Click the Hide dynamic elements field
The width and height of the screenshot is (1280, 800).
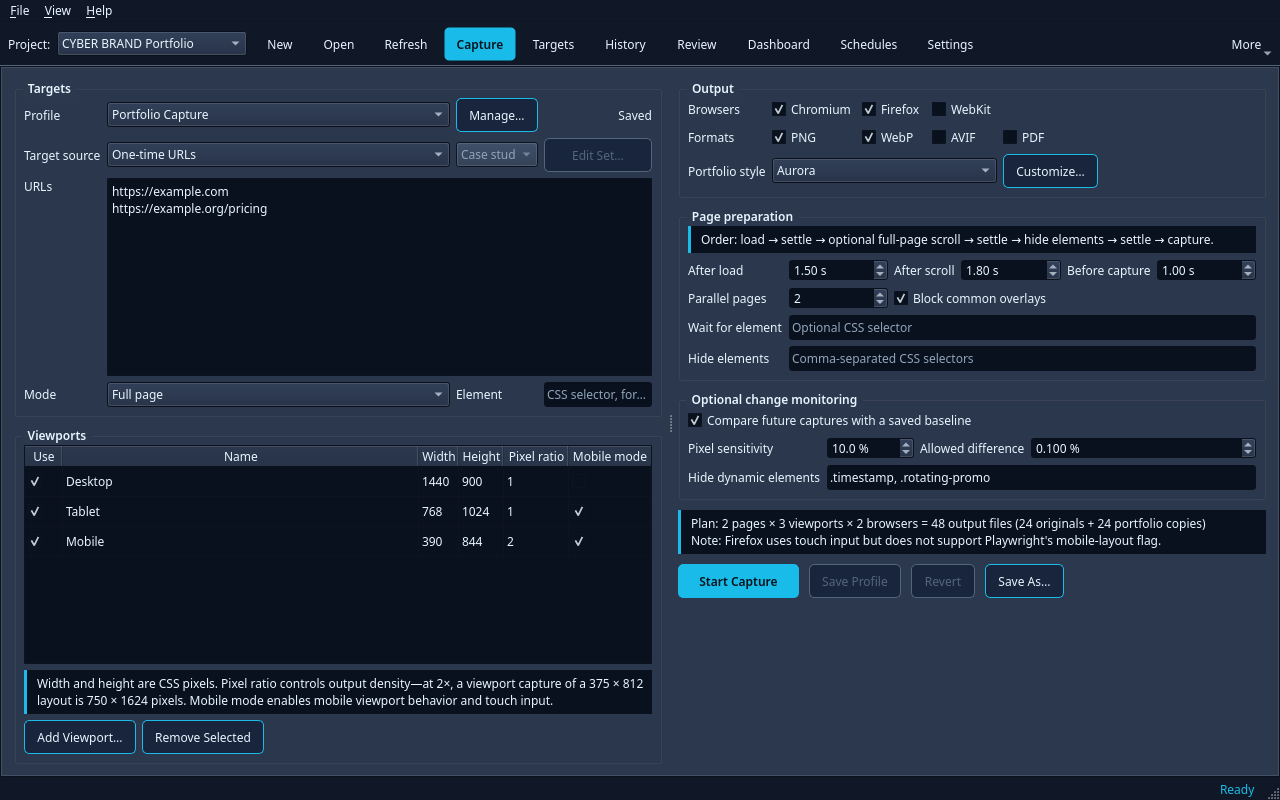[x=1041, y=478]
